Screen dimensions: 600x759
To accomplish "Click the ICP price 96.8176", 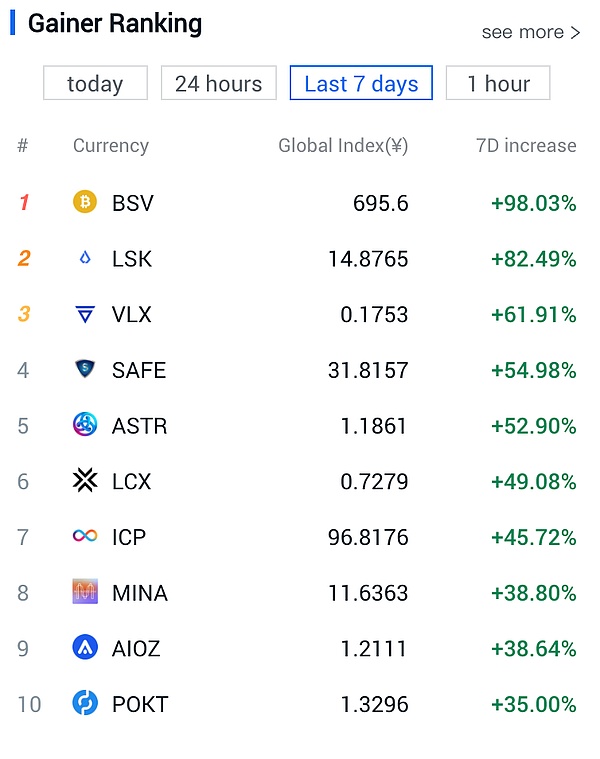I will coord(368,538).
